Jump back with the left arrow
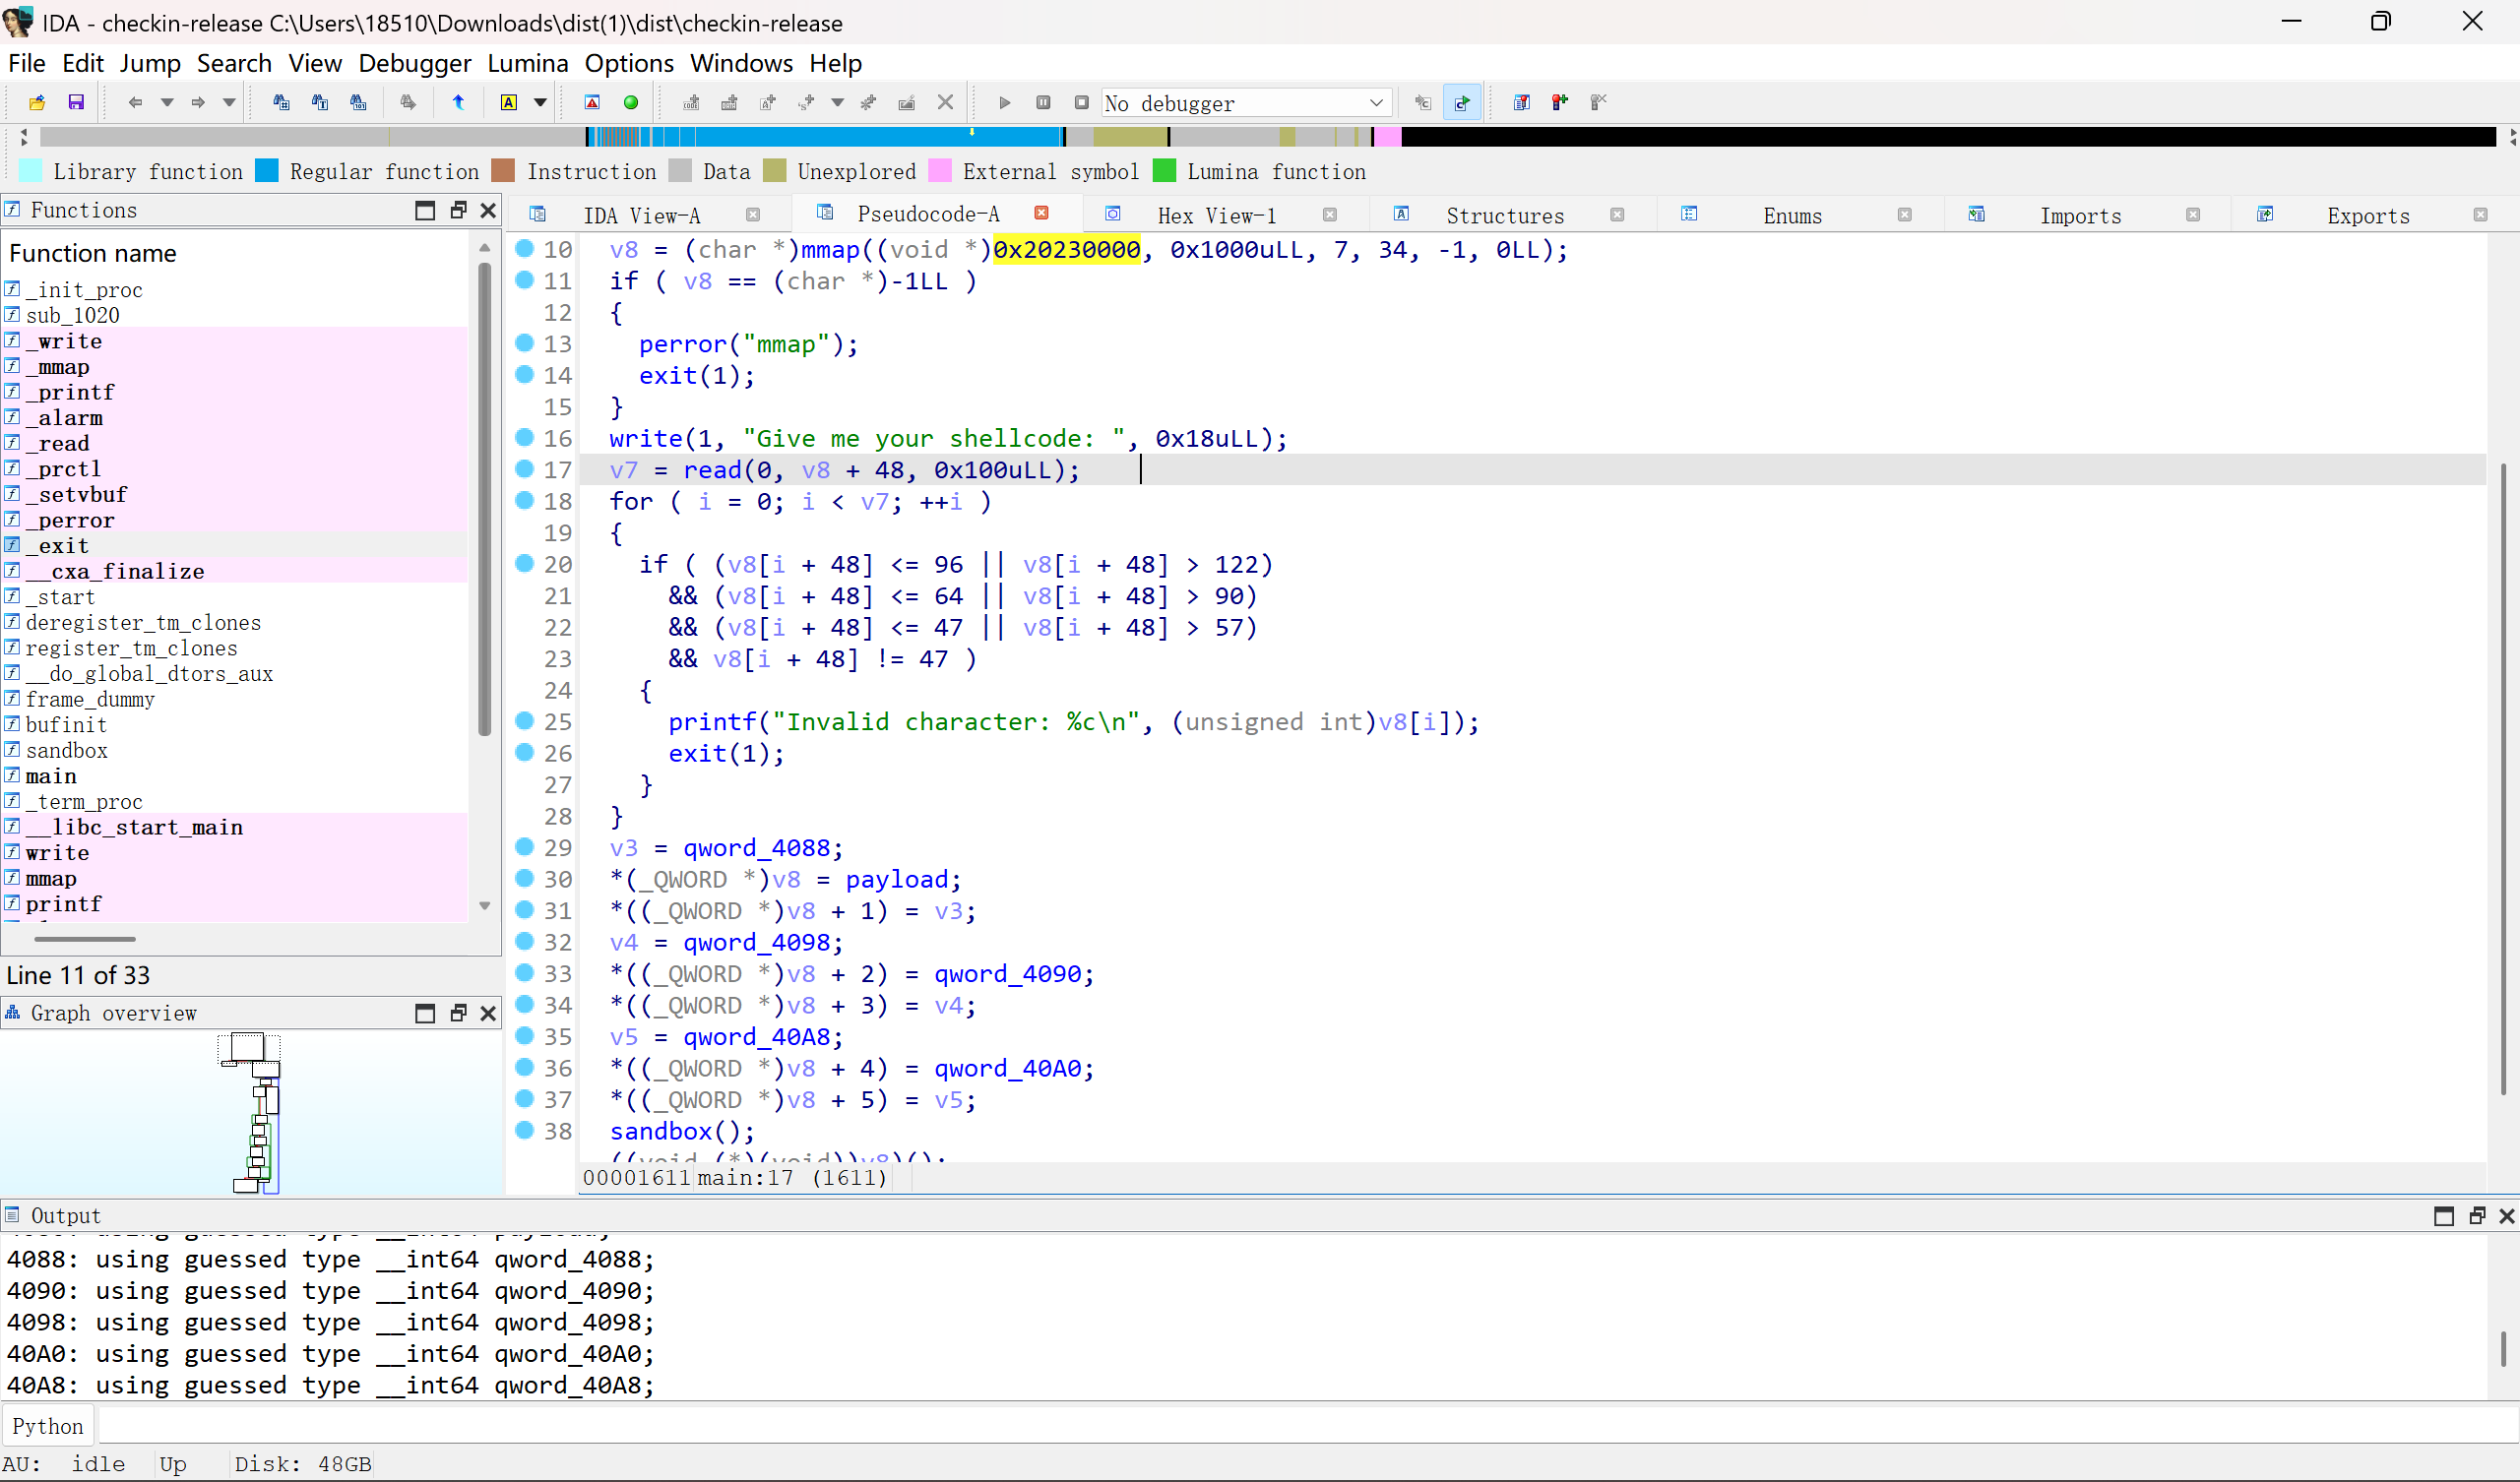The width and height of the screenshot is (2520, 1482). 135,102
